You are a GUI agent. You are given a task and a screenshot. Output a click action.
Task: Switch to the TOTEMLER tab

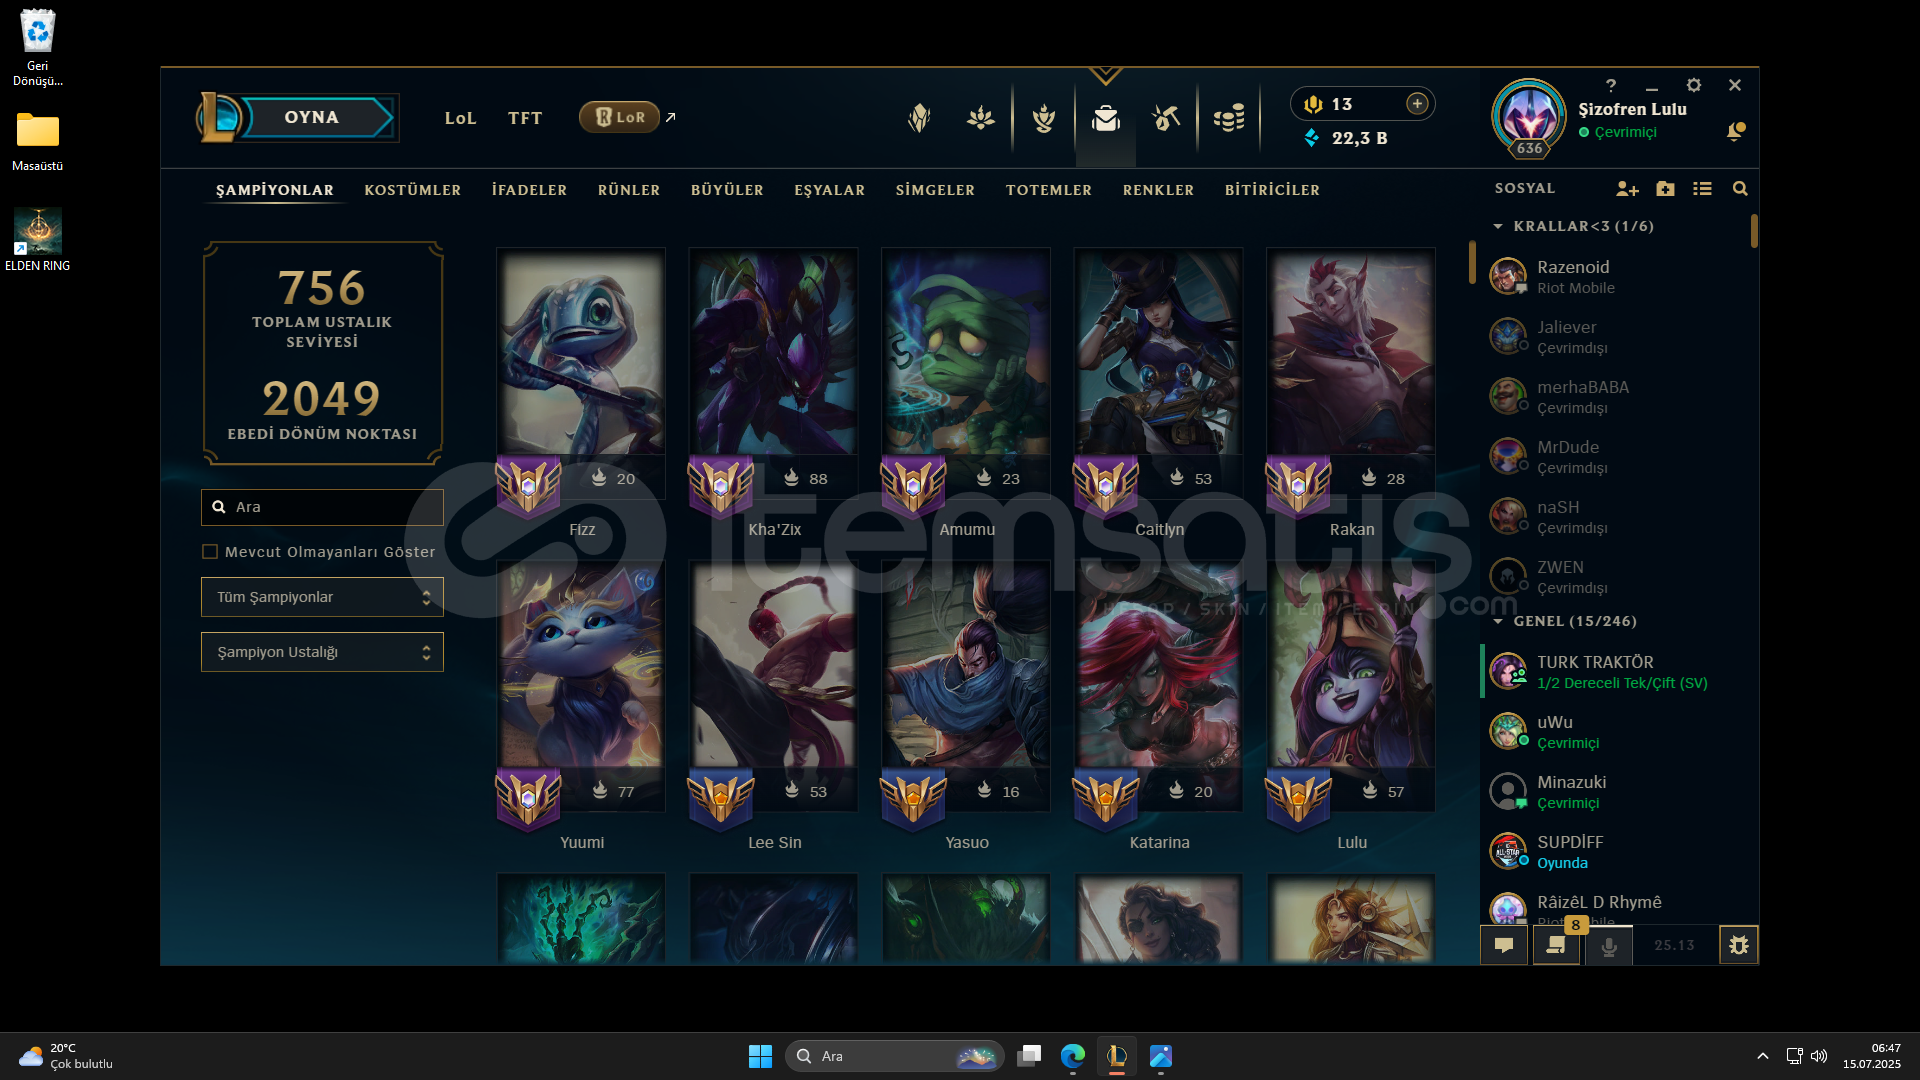(1049, 190)
